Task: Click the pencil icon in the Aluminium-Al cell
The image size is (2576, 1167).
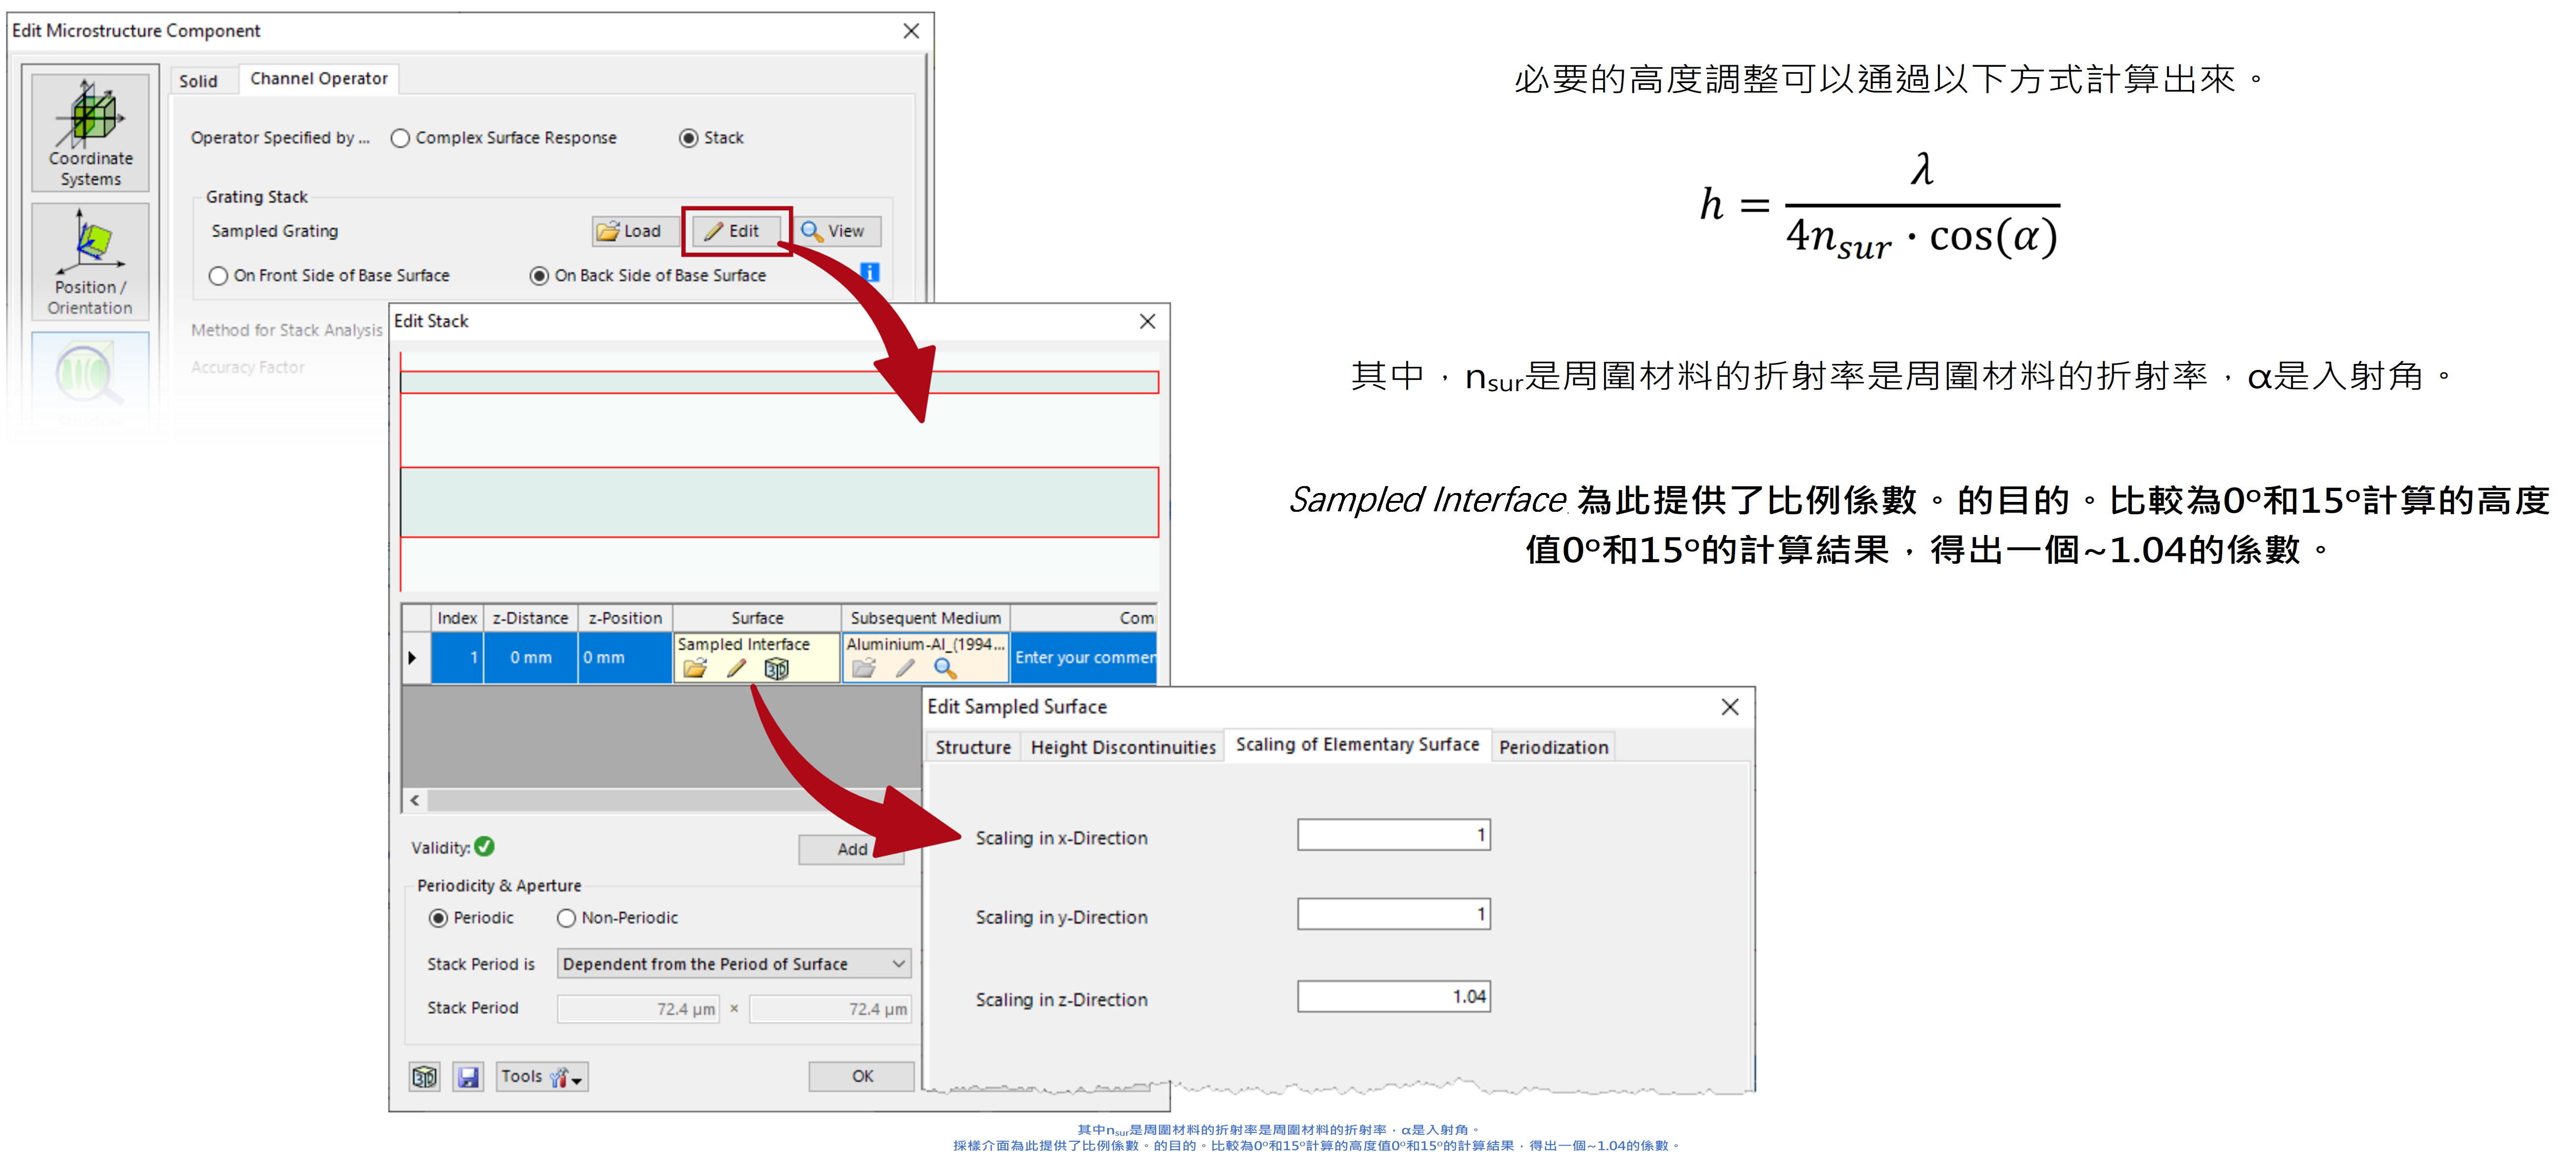Action: pos(905,668)
